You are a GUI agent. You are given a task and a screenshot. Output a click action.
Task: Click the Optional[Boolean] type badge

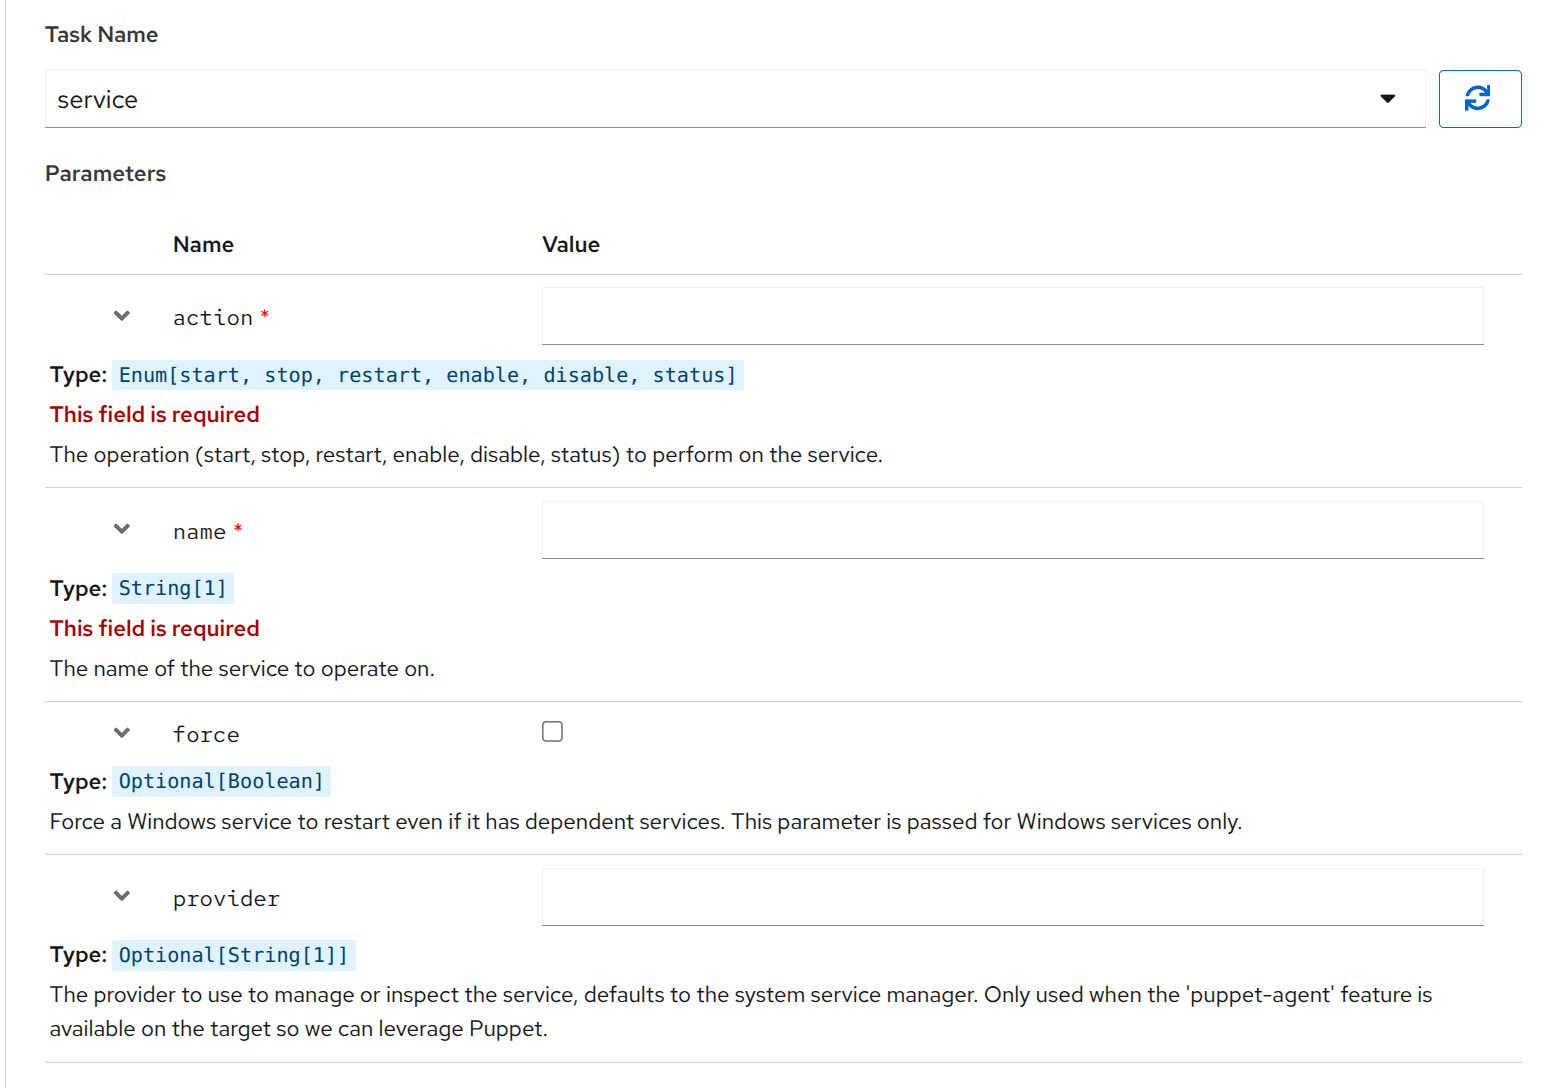click(x=221, y=781)
